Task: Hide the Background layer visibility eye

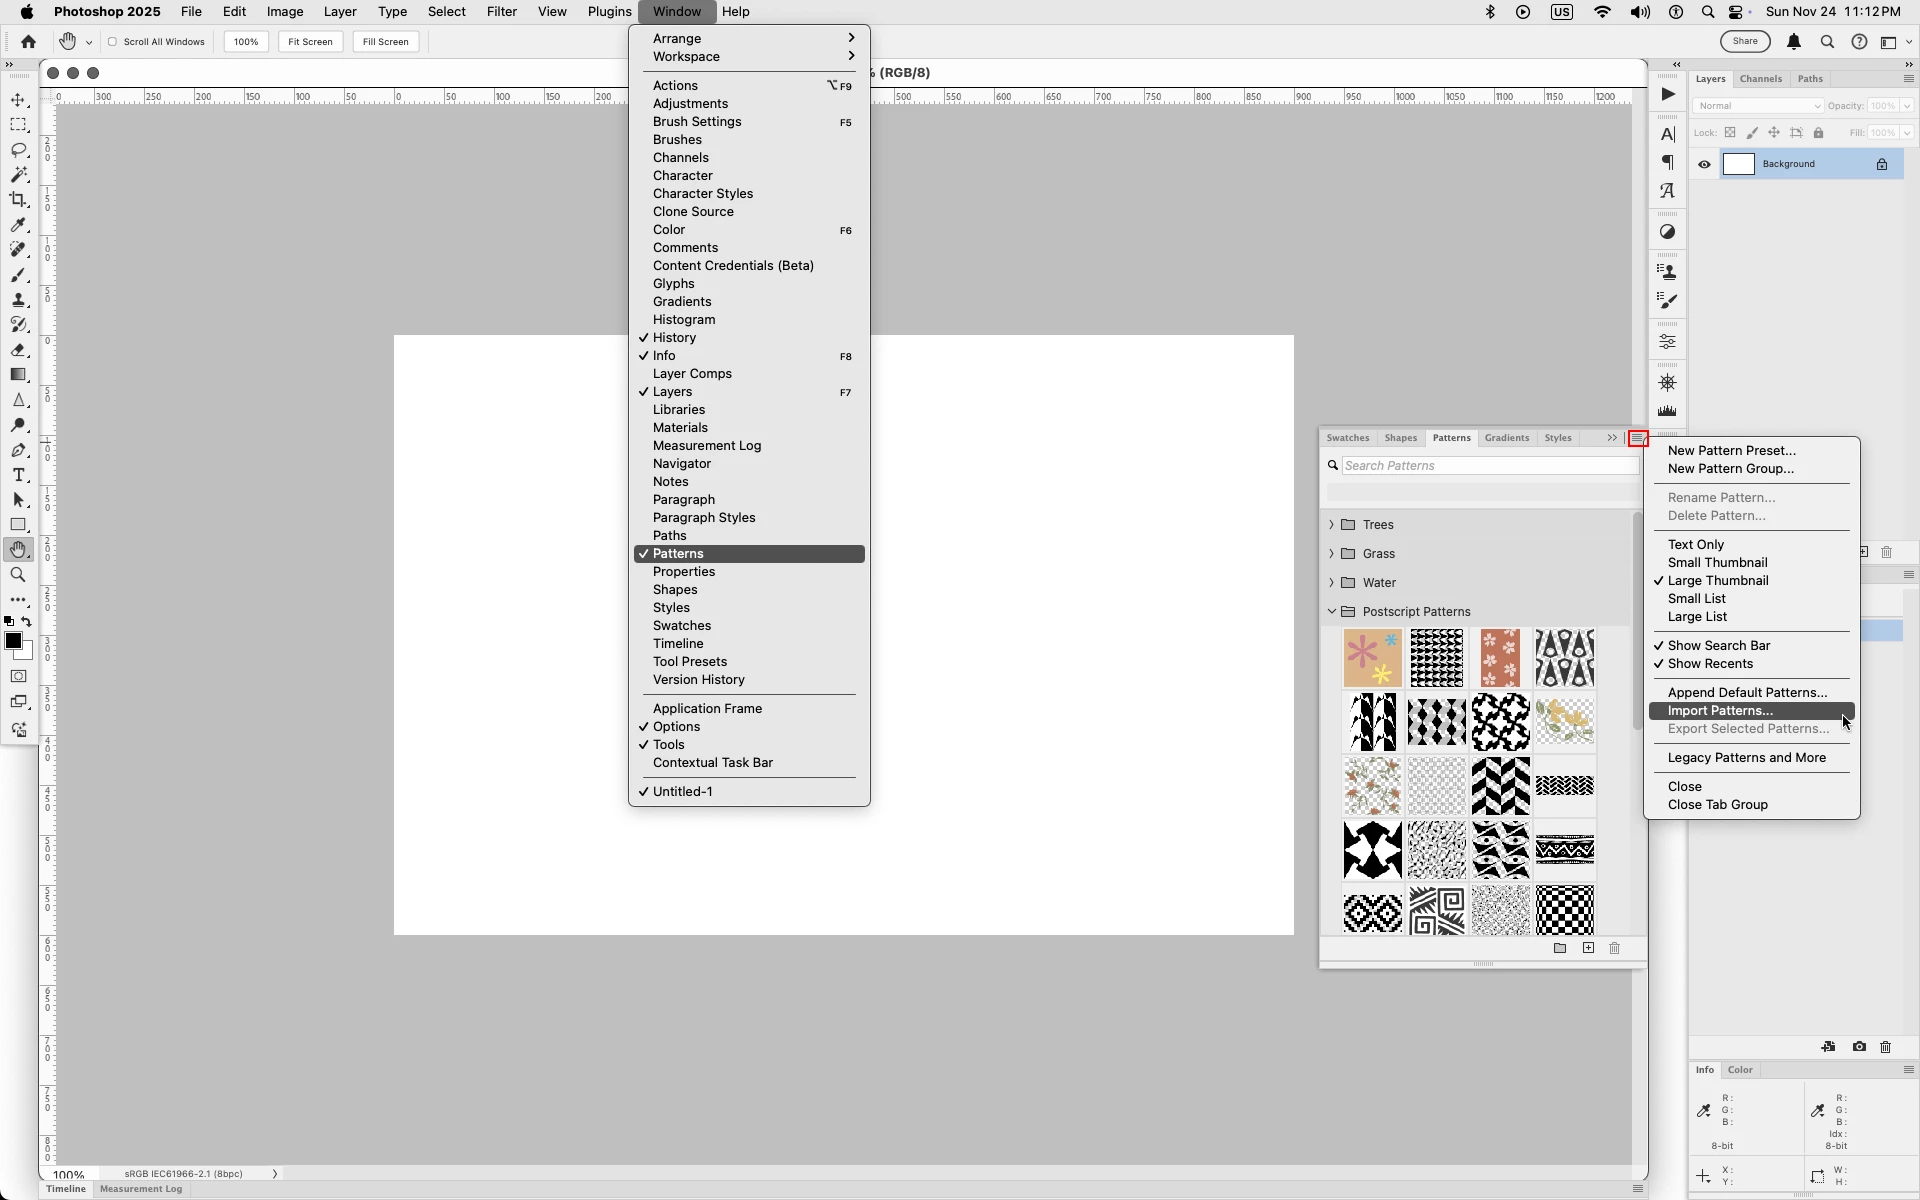Action: tap(1705, 165)
